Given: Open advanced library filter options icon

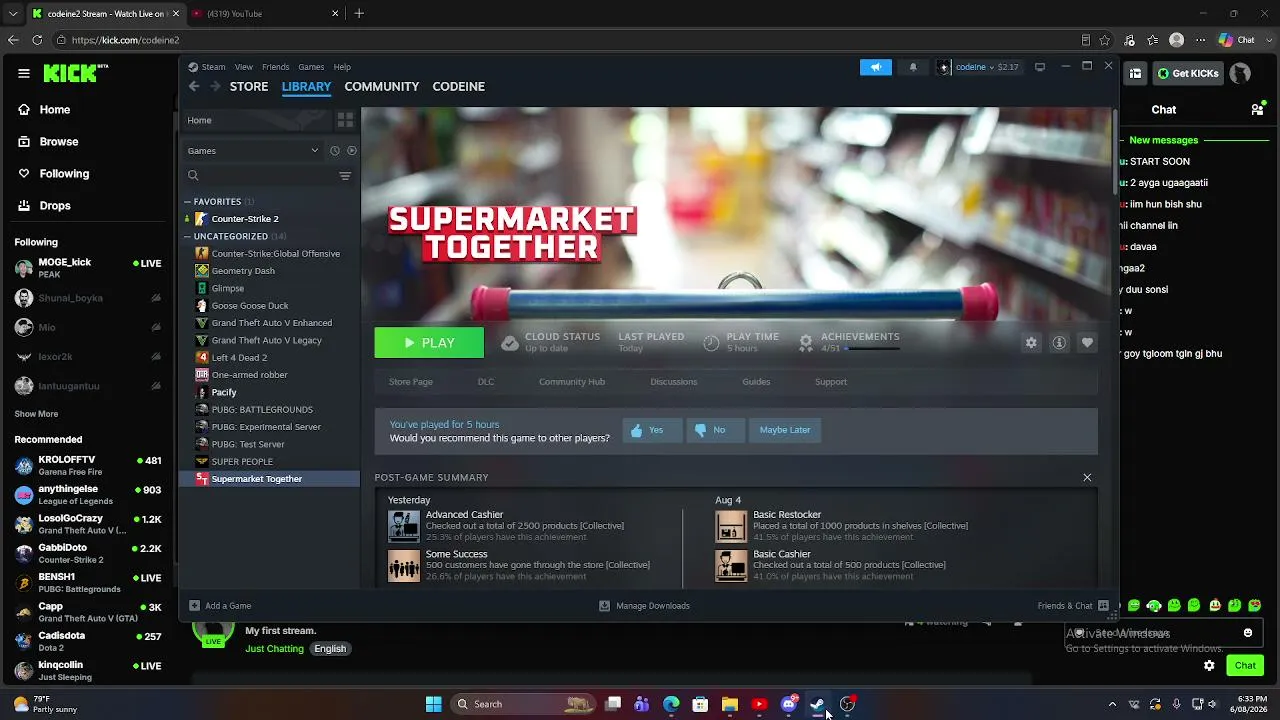Looking at the screenshot, I should coord(345,176).
